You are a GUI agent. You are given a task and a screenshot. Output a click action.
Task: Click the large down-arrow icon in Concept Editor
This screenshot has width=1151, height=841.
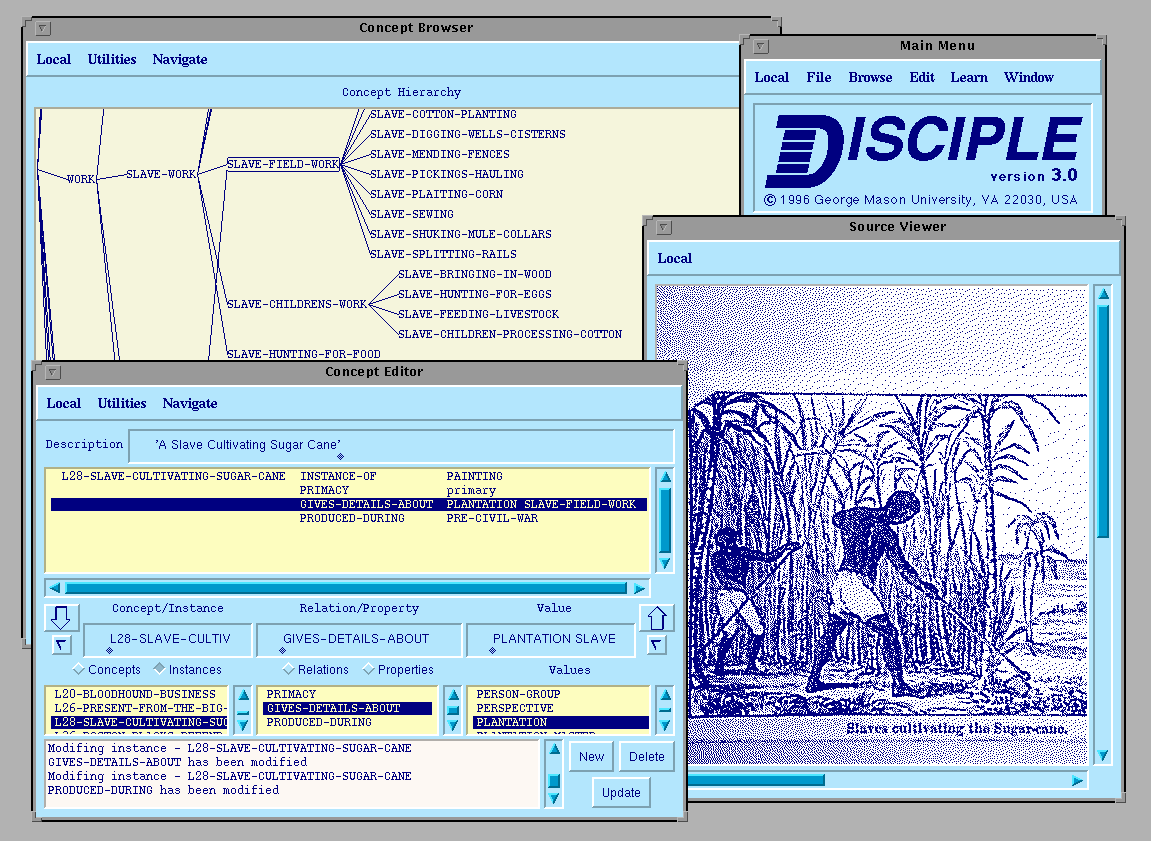point(59,616)
